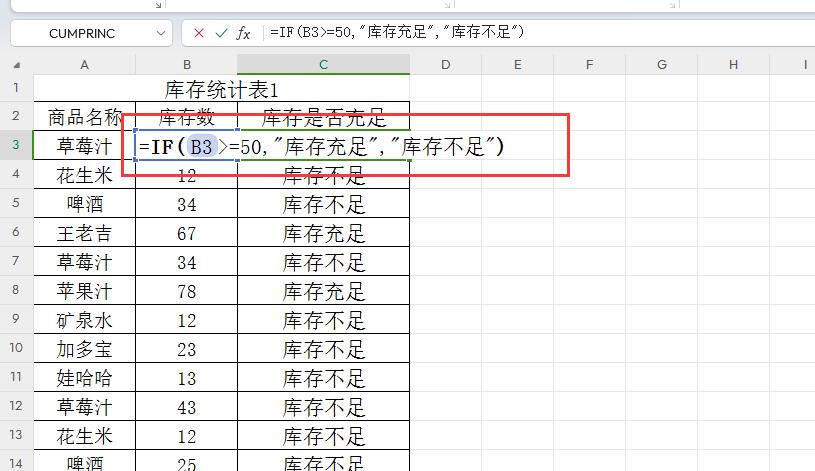The width and height of the screenshot is (815, 471).
Task: Expand the Name Box dropdown arrow
Action: click(x=161, y=33)
